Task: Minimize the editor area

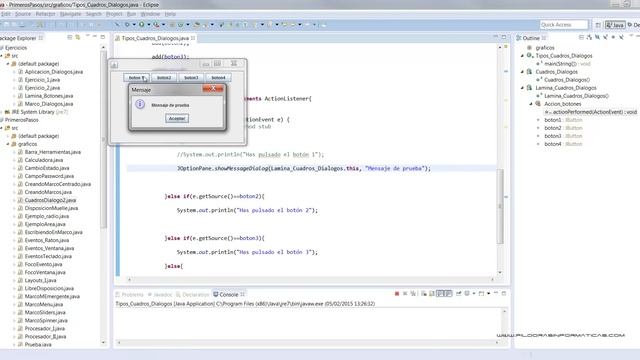Action: 496,37
